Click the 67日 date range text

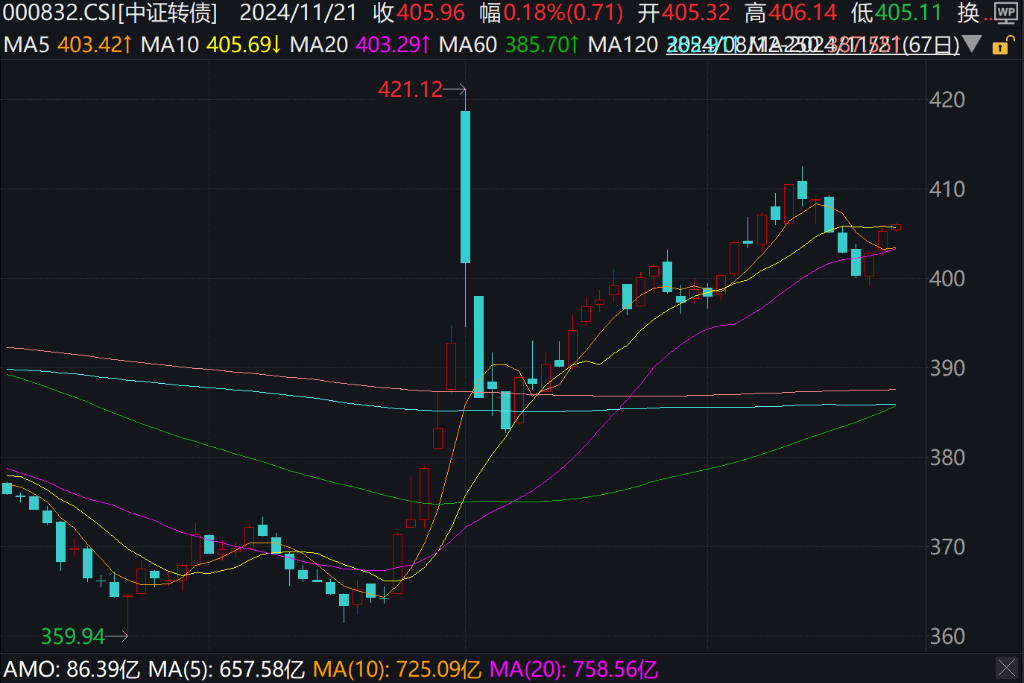pos(938,45)
